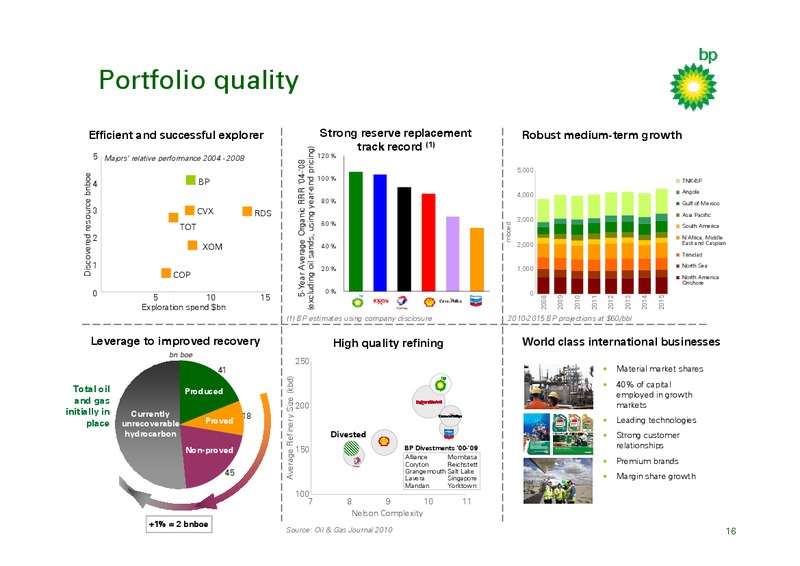Click the BP bubble in refining chart

coord(441,384)
